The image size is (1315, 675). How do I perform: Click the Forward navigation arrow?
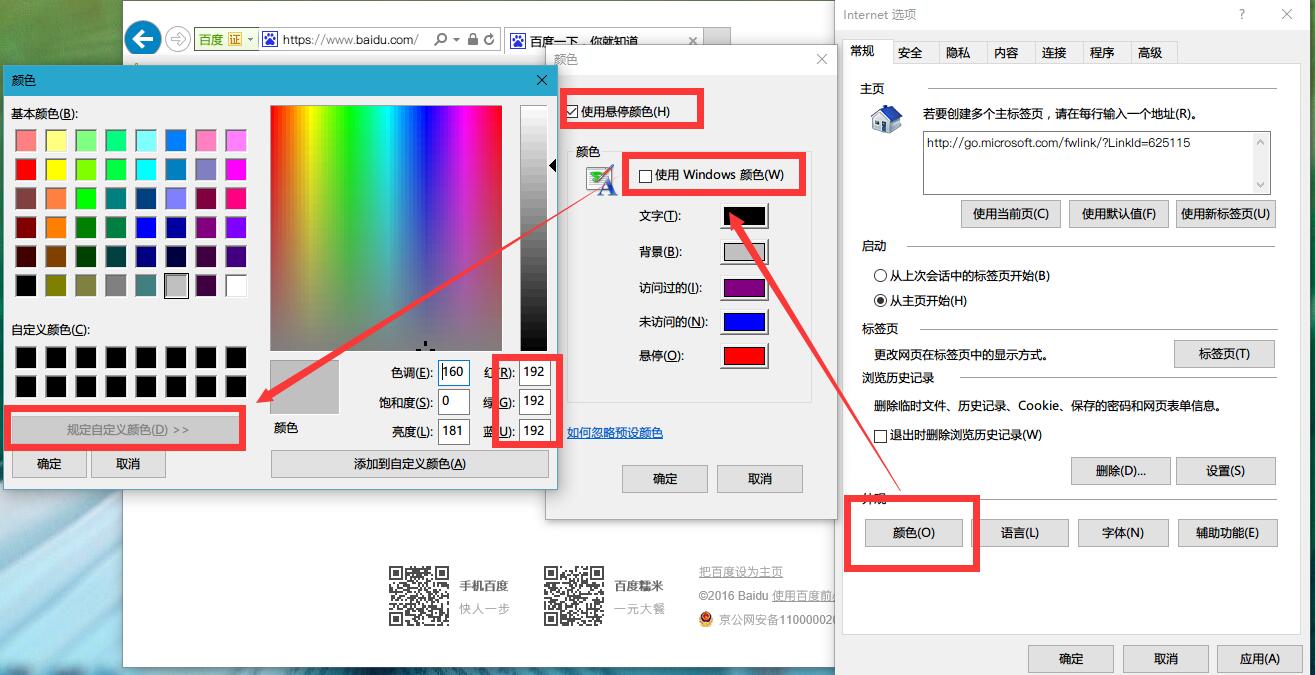(181, 38)
